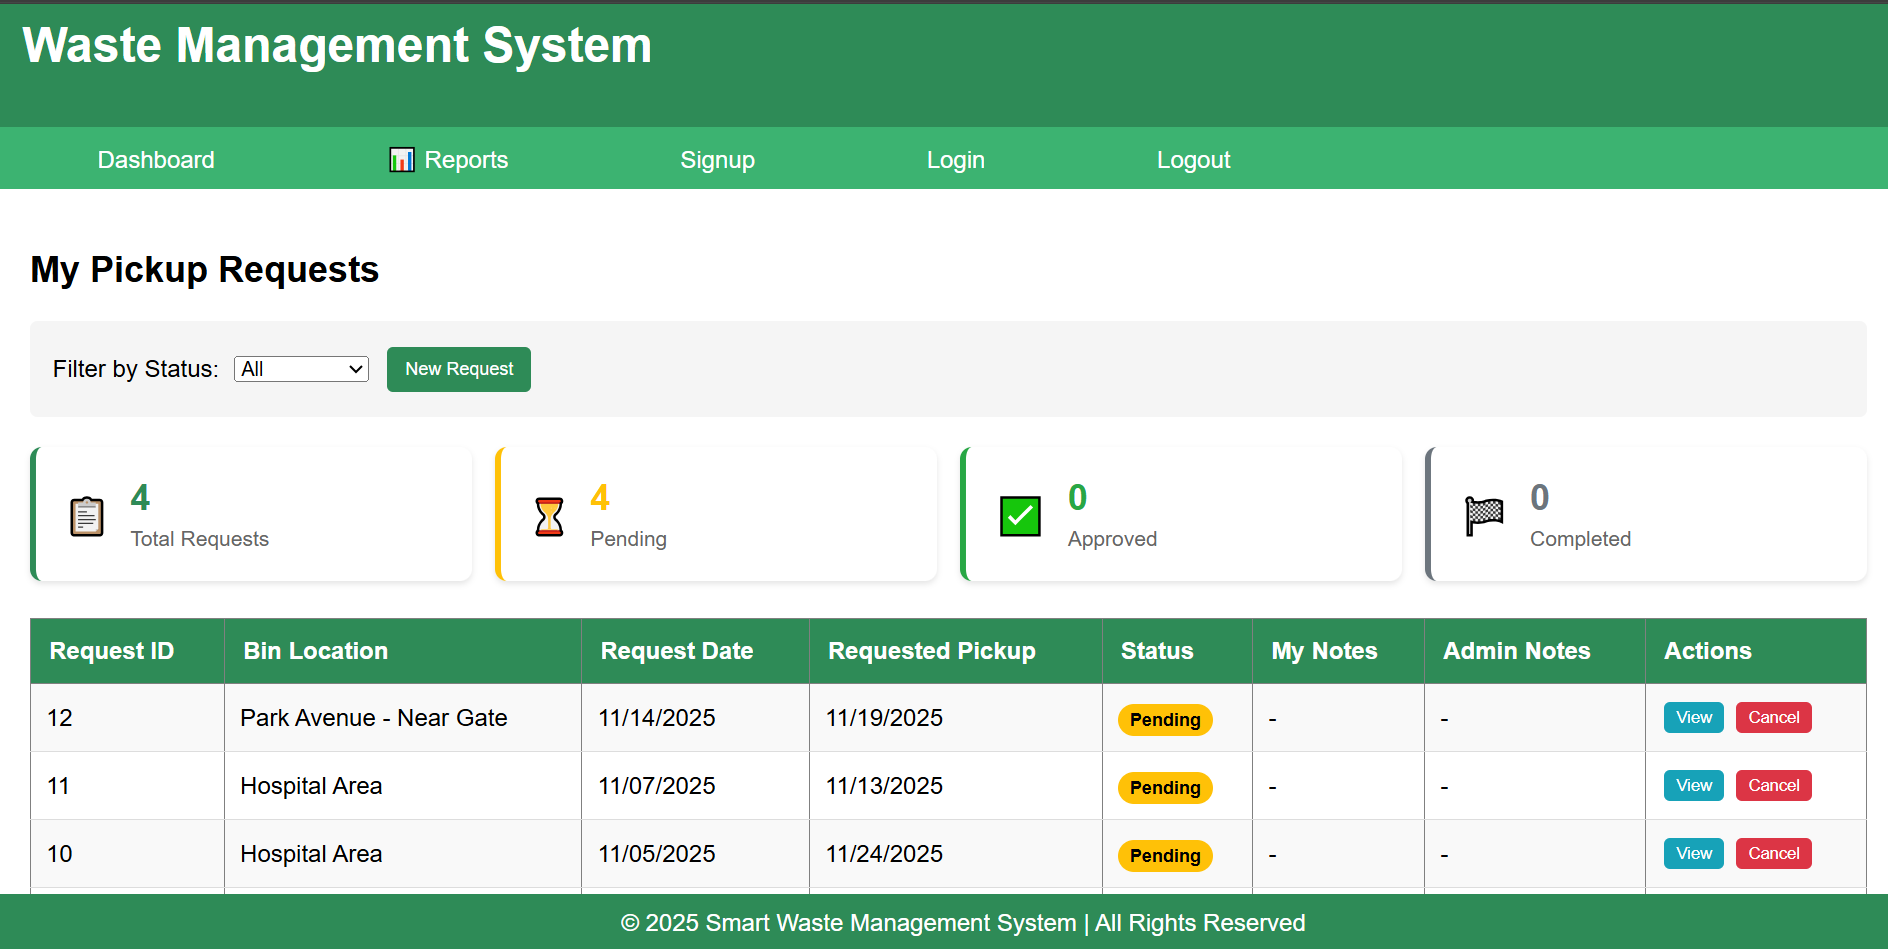The width and height of the screenshot is (1888, 949).
Task: Go to the Dashboard menu item
Action: 155,159
